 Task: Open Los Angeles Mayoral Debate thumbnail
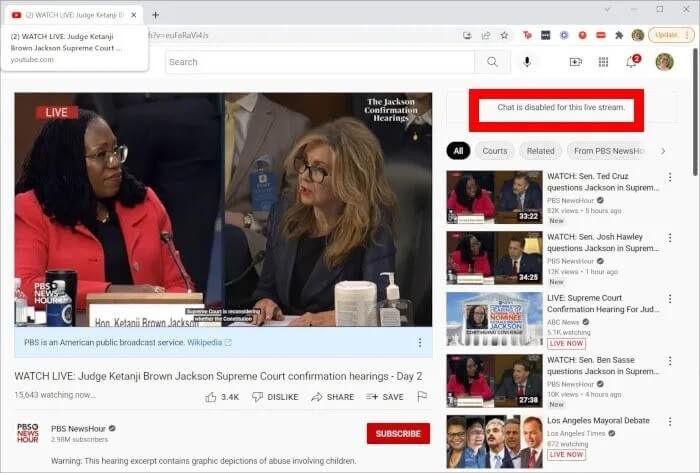[x=494, y=441]
